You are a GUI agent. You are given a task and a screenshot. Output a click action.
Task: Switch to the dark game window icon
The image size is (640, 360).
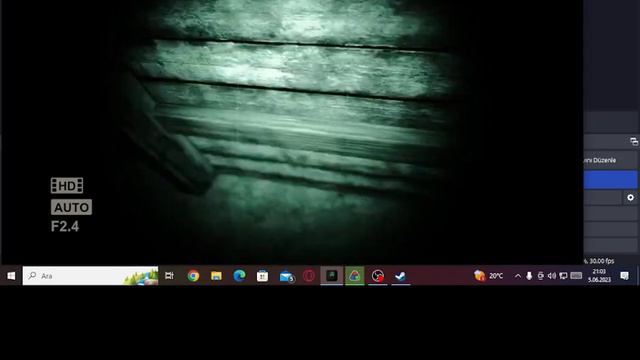click(x=331, y=276)
